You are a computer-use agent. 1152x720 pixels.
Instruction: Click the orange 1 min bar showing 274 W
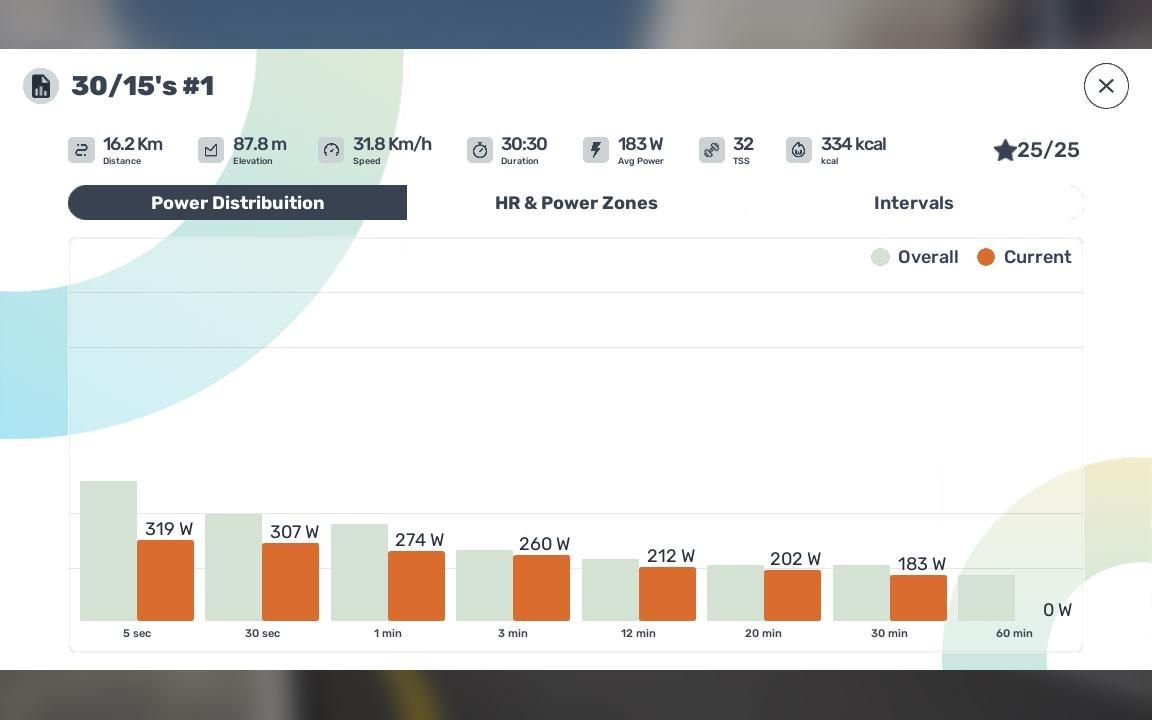[416, 586]
